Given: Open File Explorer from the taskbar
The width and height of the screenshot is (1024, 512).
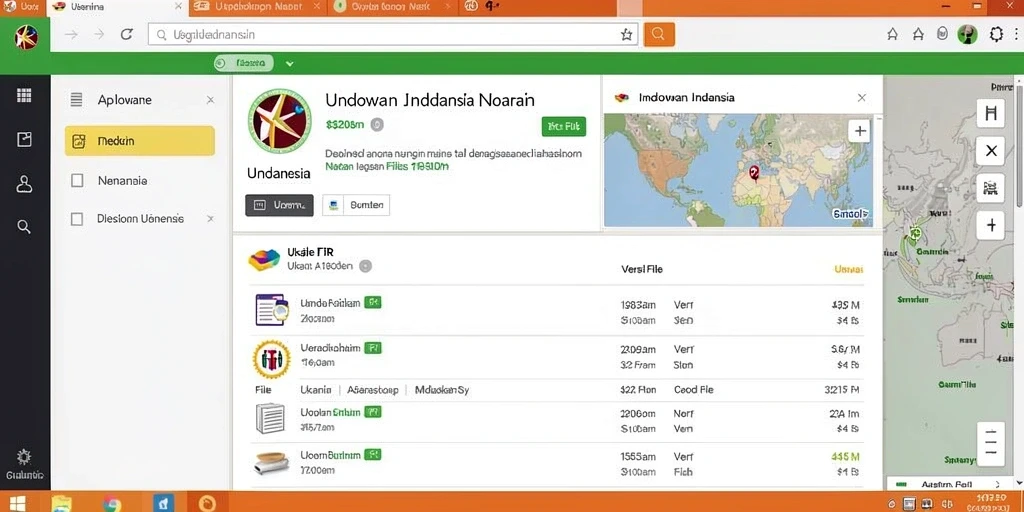Looking at the screenshot, I should (61, 502).
